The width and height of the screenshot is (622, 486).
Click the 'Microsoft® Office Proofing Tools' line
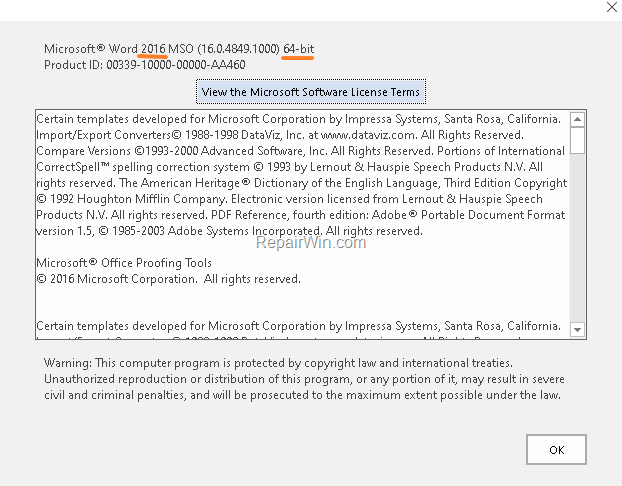[124, 263]
